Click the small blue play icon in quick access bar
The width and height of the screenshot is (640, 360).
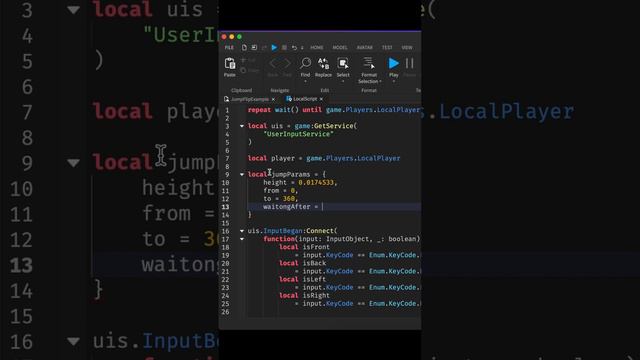[x=274, y=48]
